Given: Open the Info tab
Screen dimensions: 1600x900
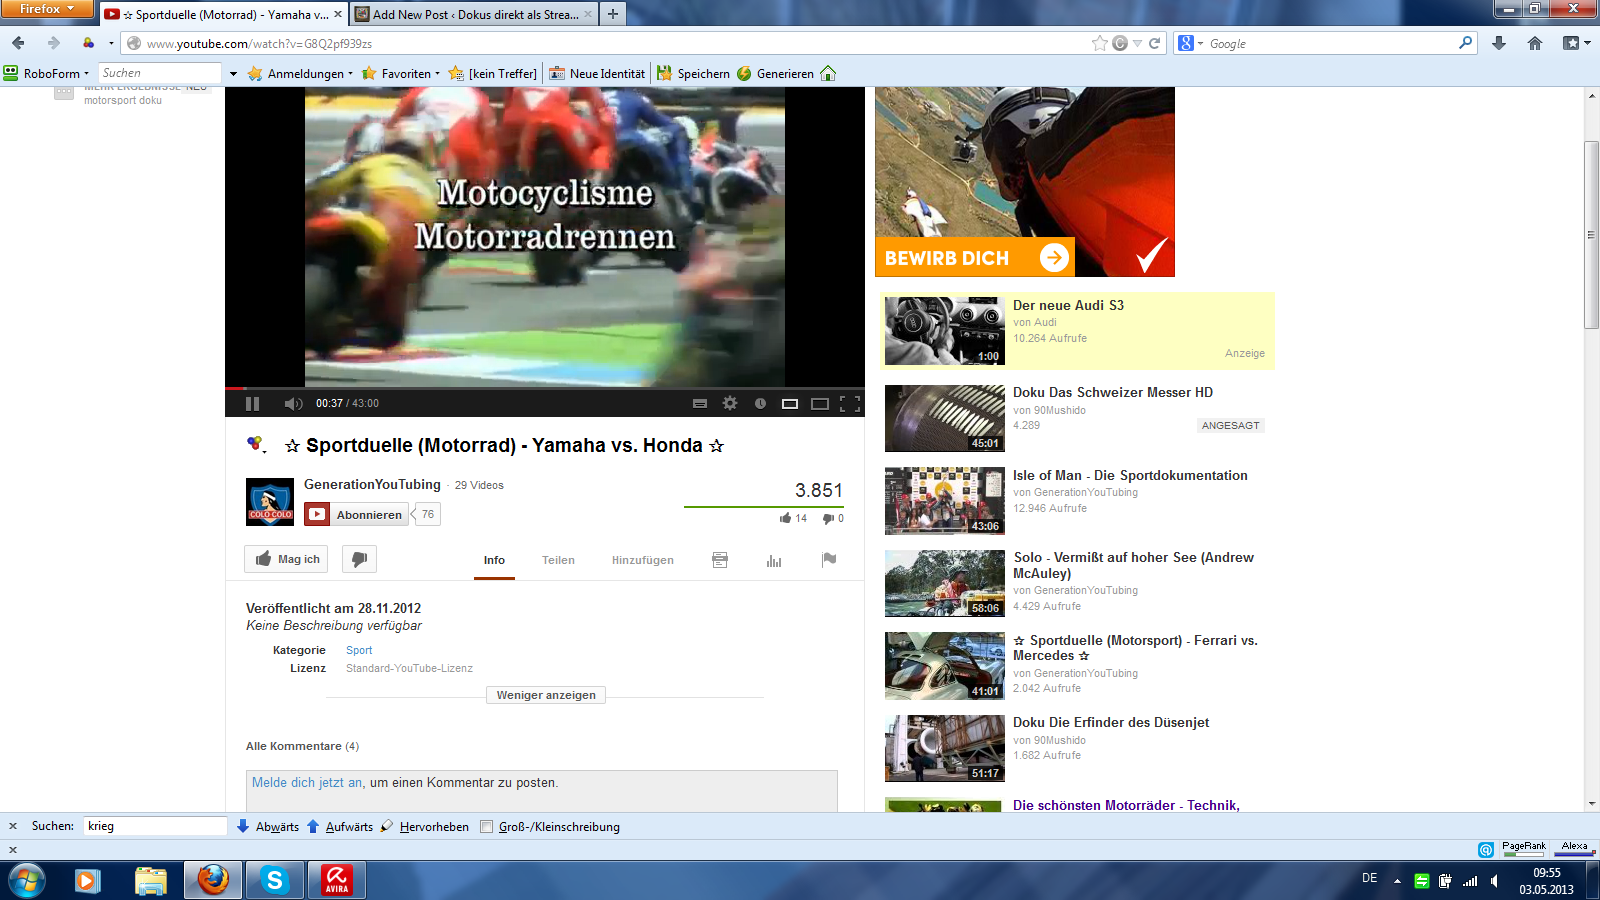Looking at the screenshot, I should tap(494, 560).
